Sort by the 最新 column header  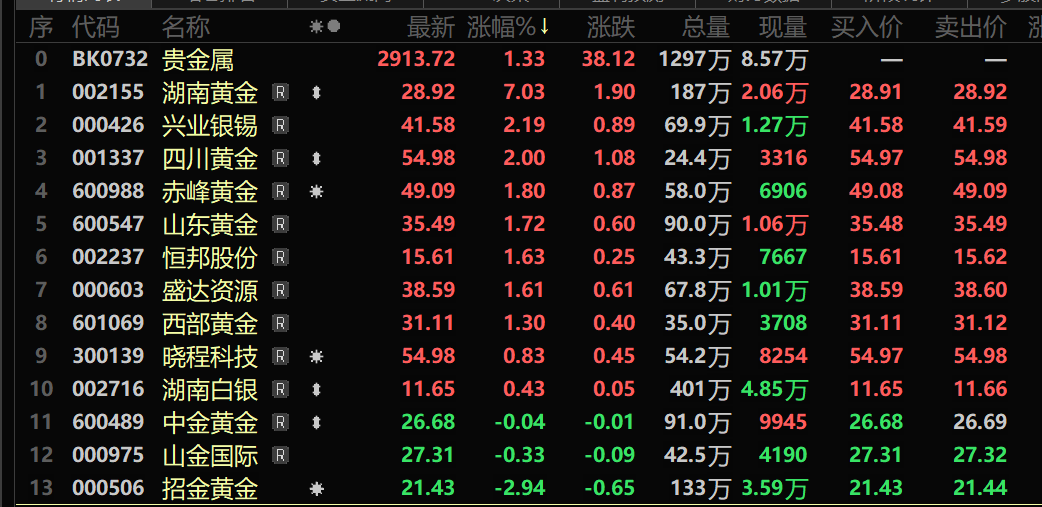[431, 27]
